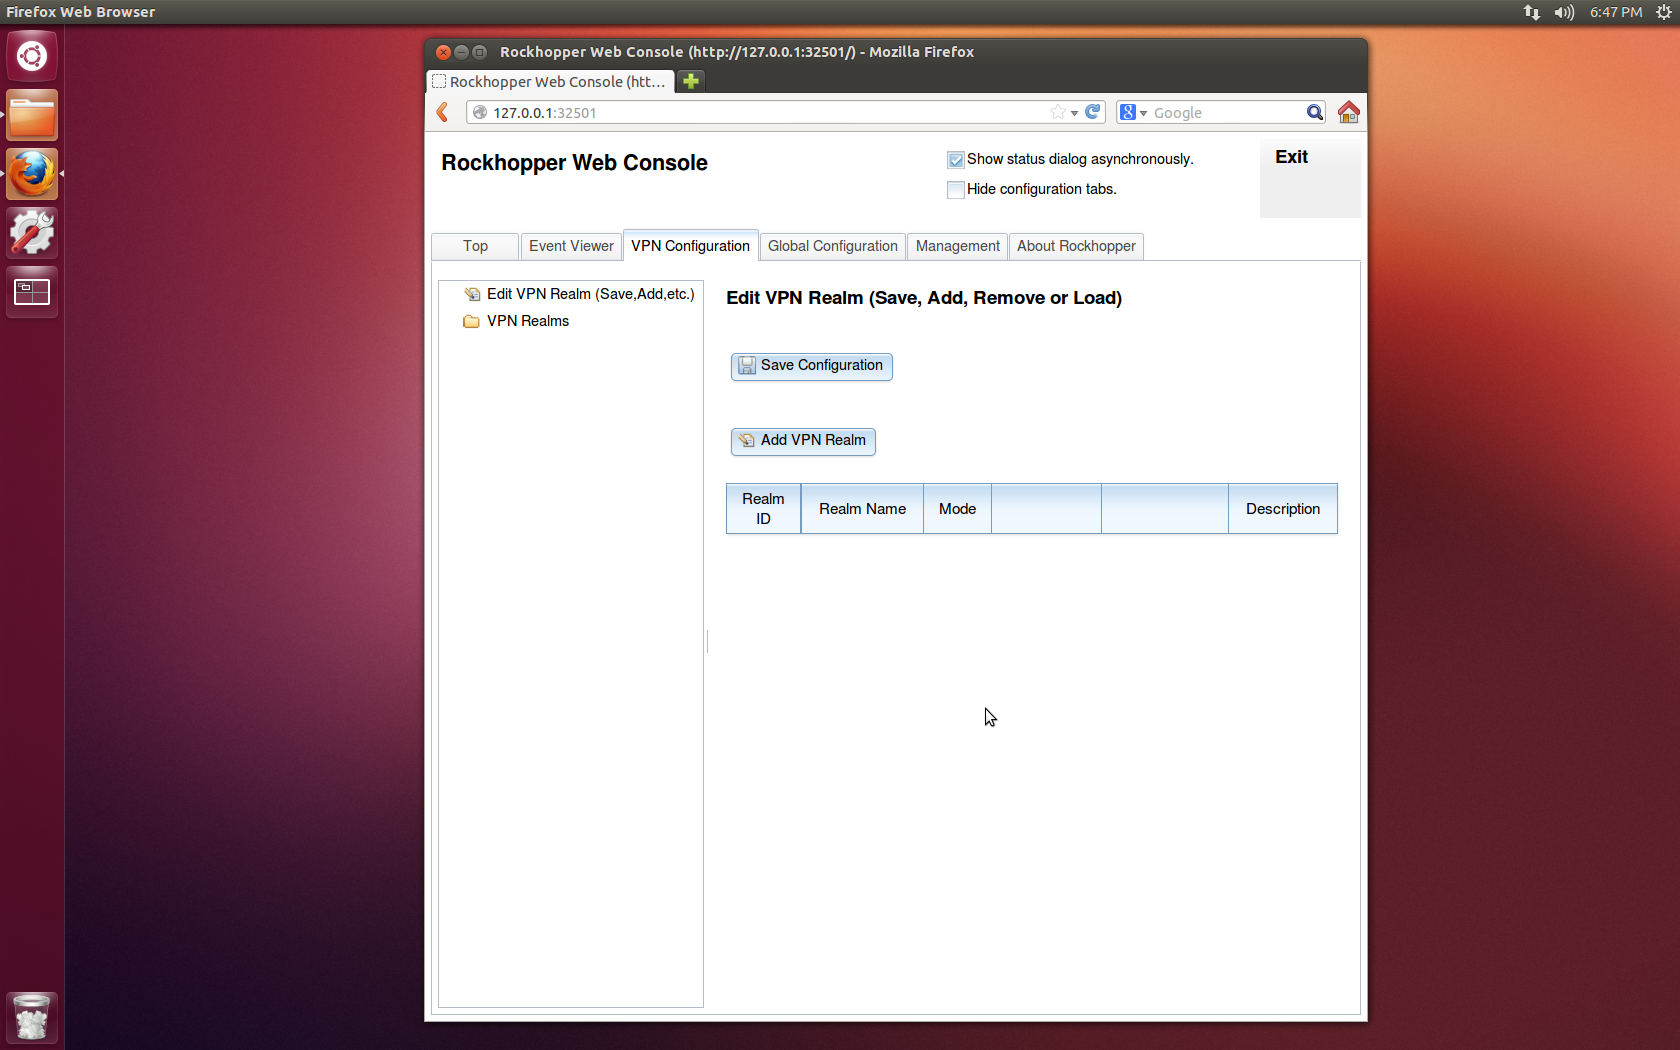
Task: Enable Hide configuration tabs checkbox
Action: point(956,190)
